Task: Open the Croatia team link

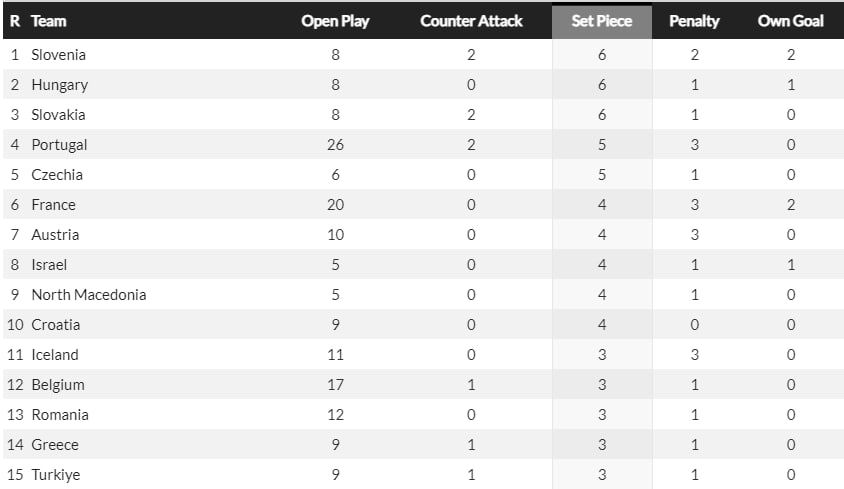Action: 55,325
